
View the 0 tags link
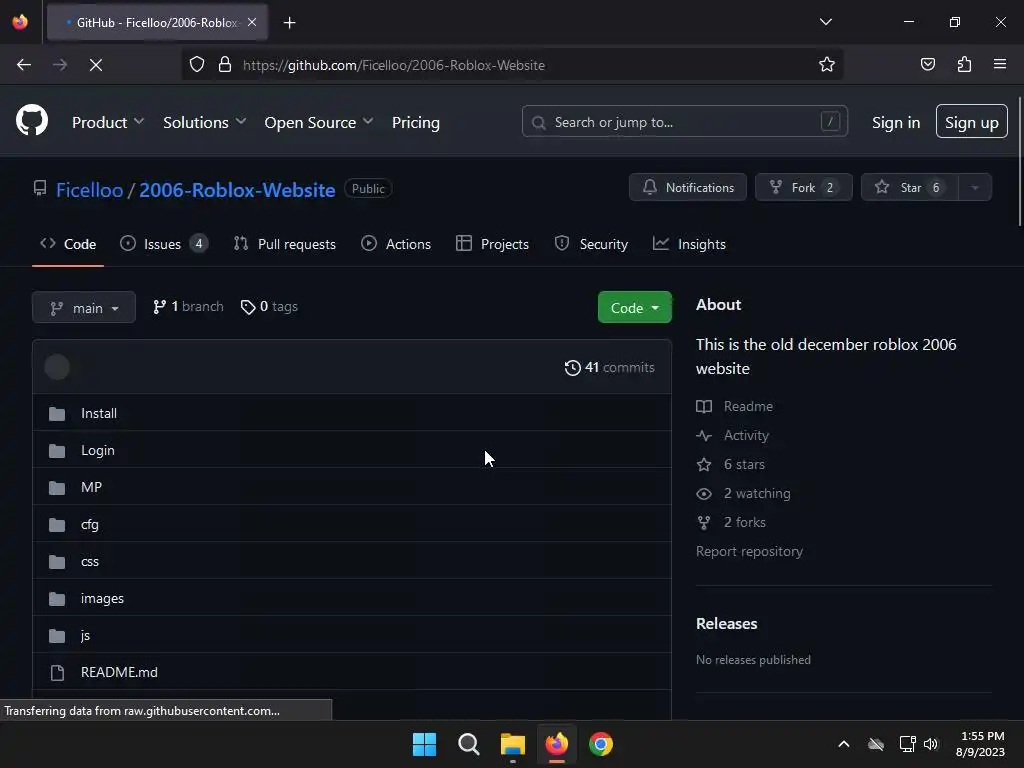pyautogui.click(x=269, y=306)
